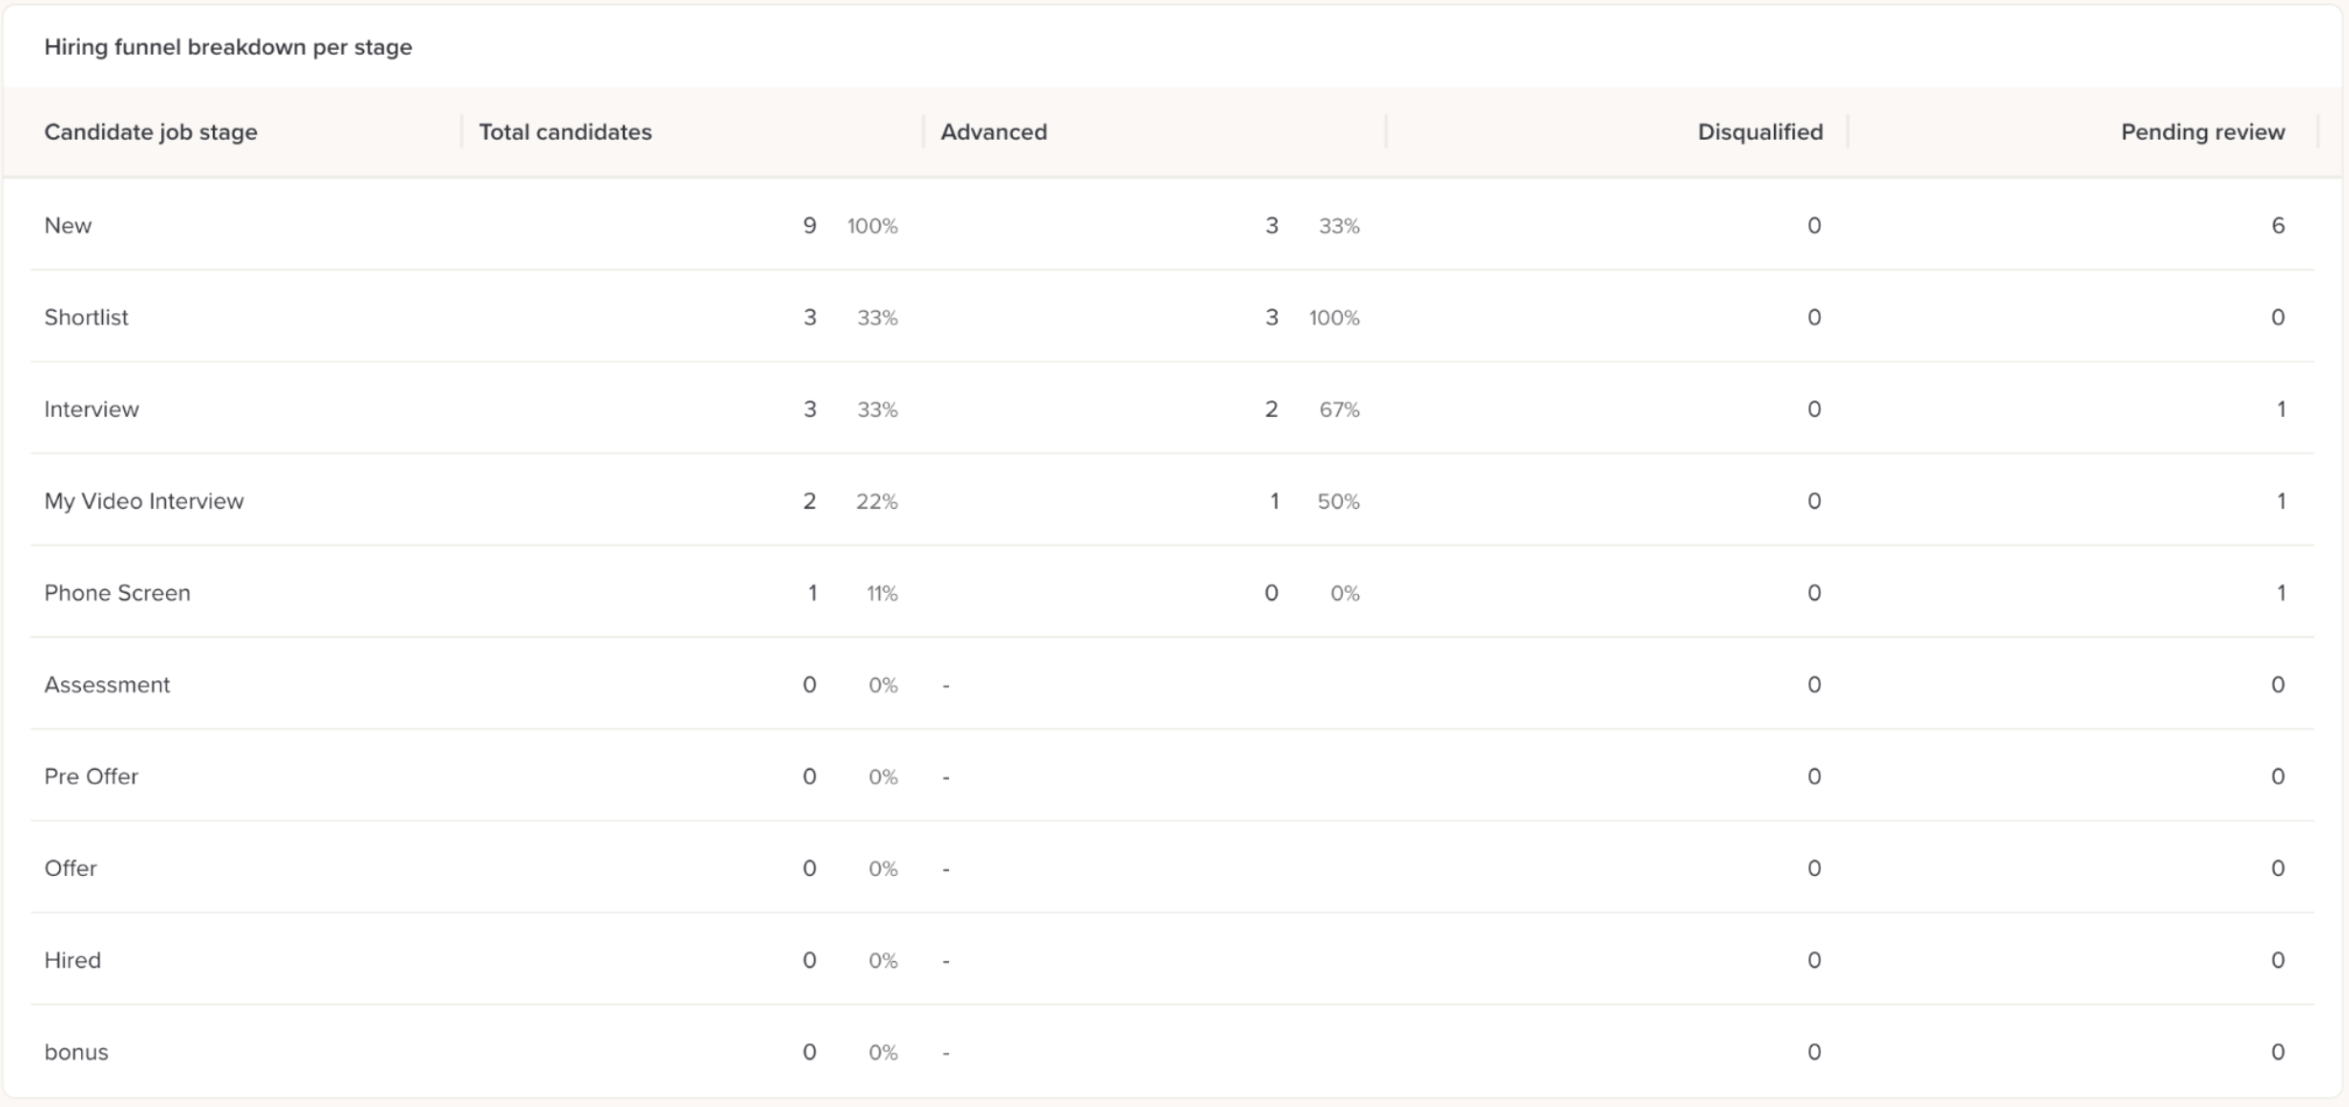Select the Hired stage row
This screenshot has width=2349, height=1107.
(72, 961)
